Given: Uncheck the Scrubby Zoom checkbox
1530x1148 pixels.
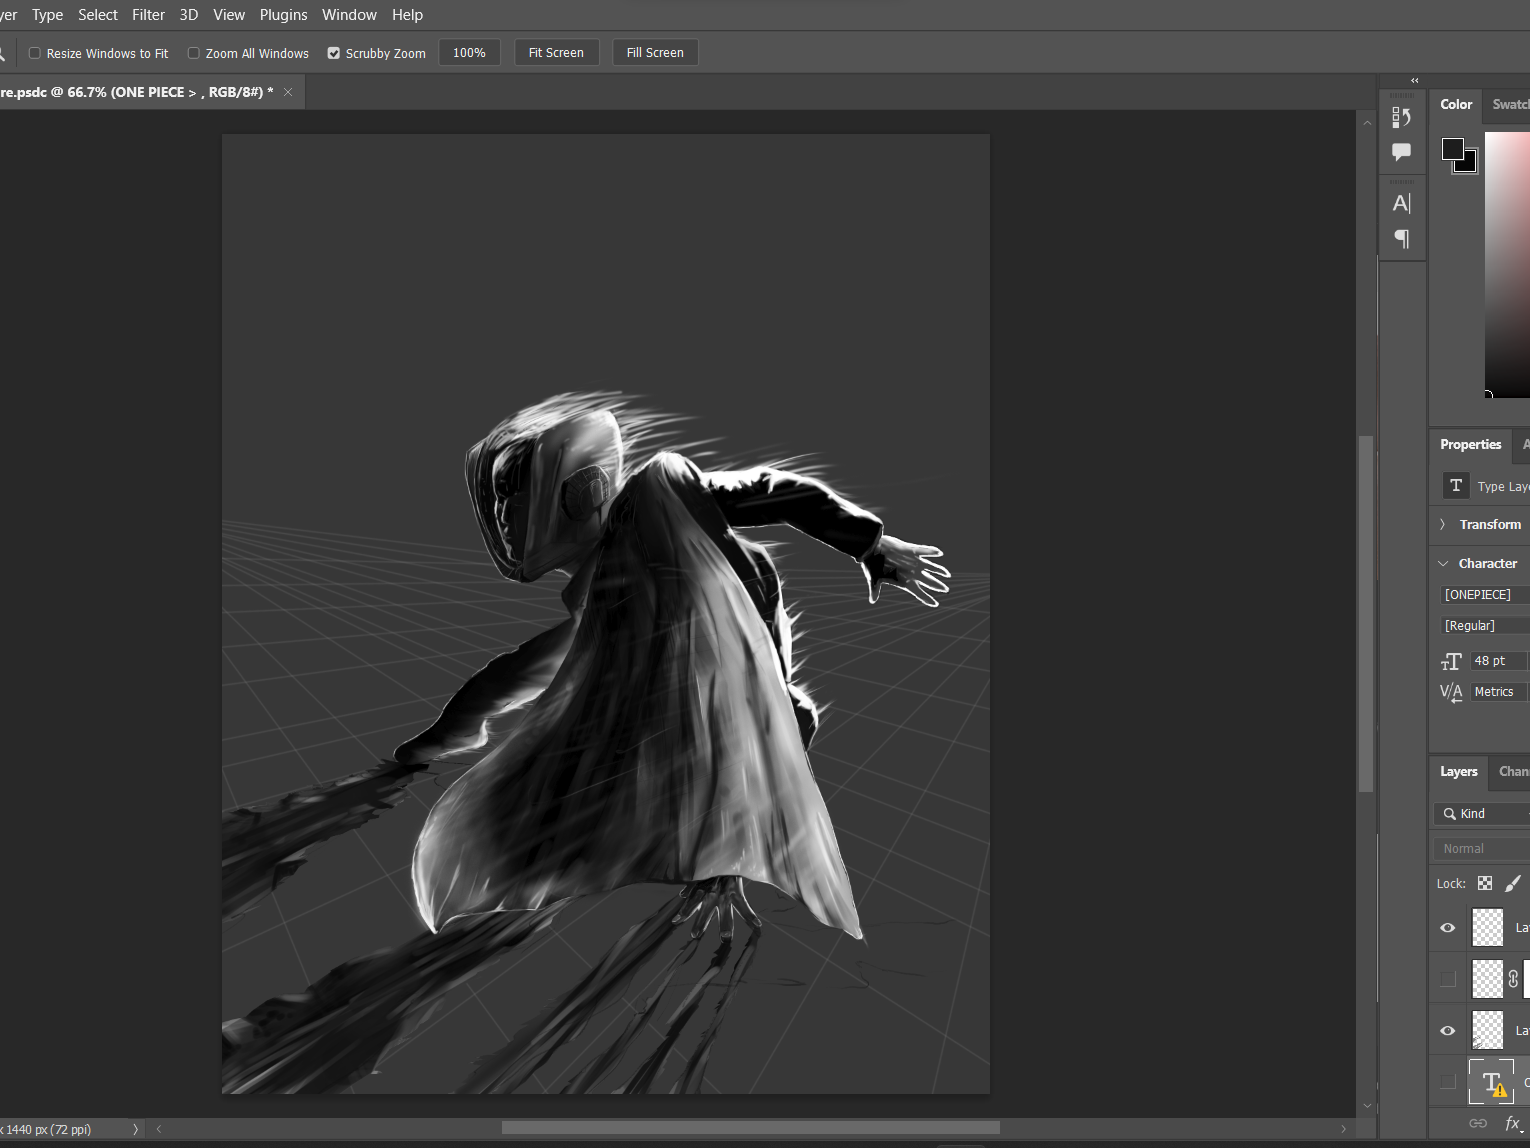Looking at the screenshot, I should point(334,53).
